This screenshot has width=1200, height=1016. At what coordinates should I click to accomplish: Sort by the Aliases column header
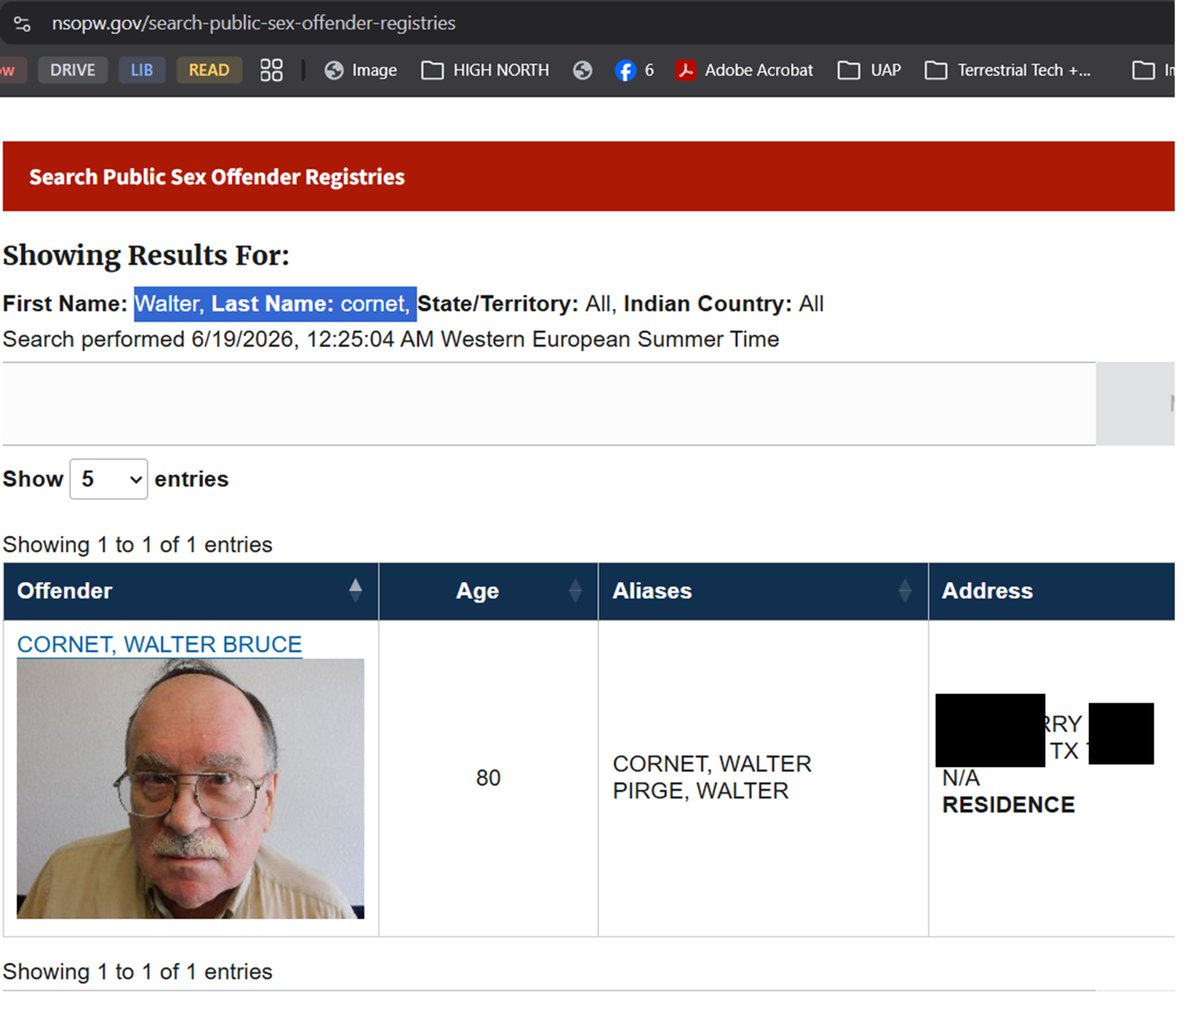(763, 591)
